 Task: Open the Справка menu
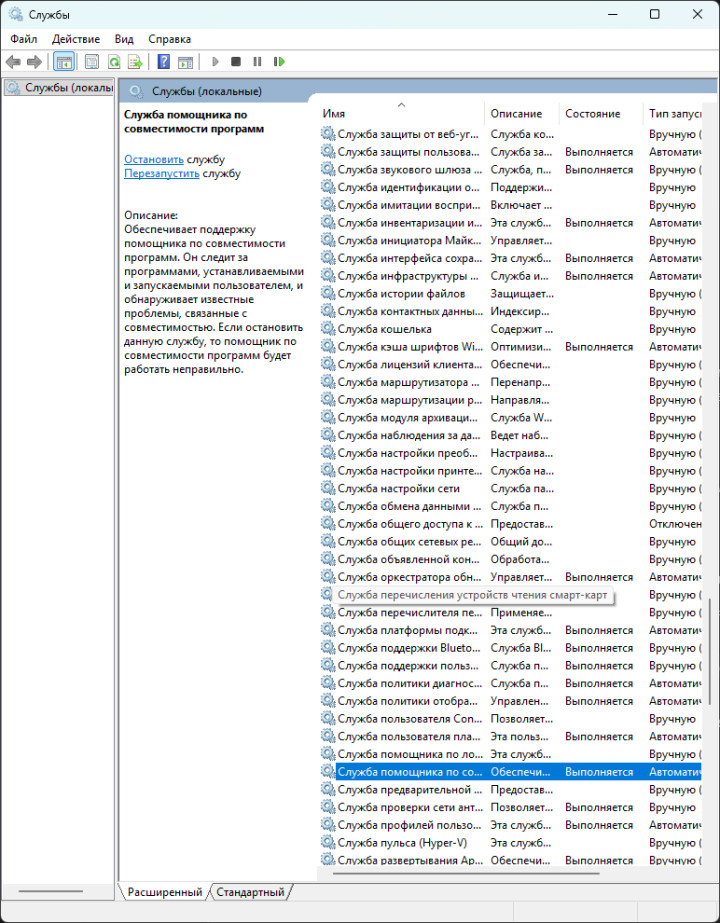coord(169,39)
